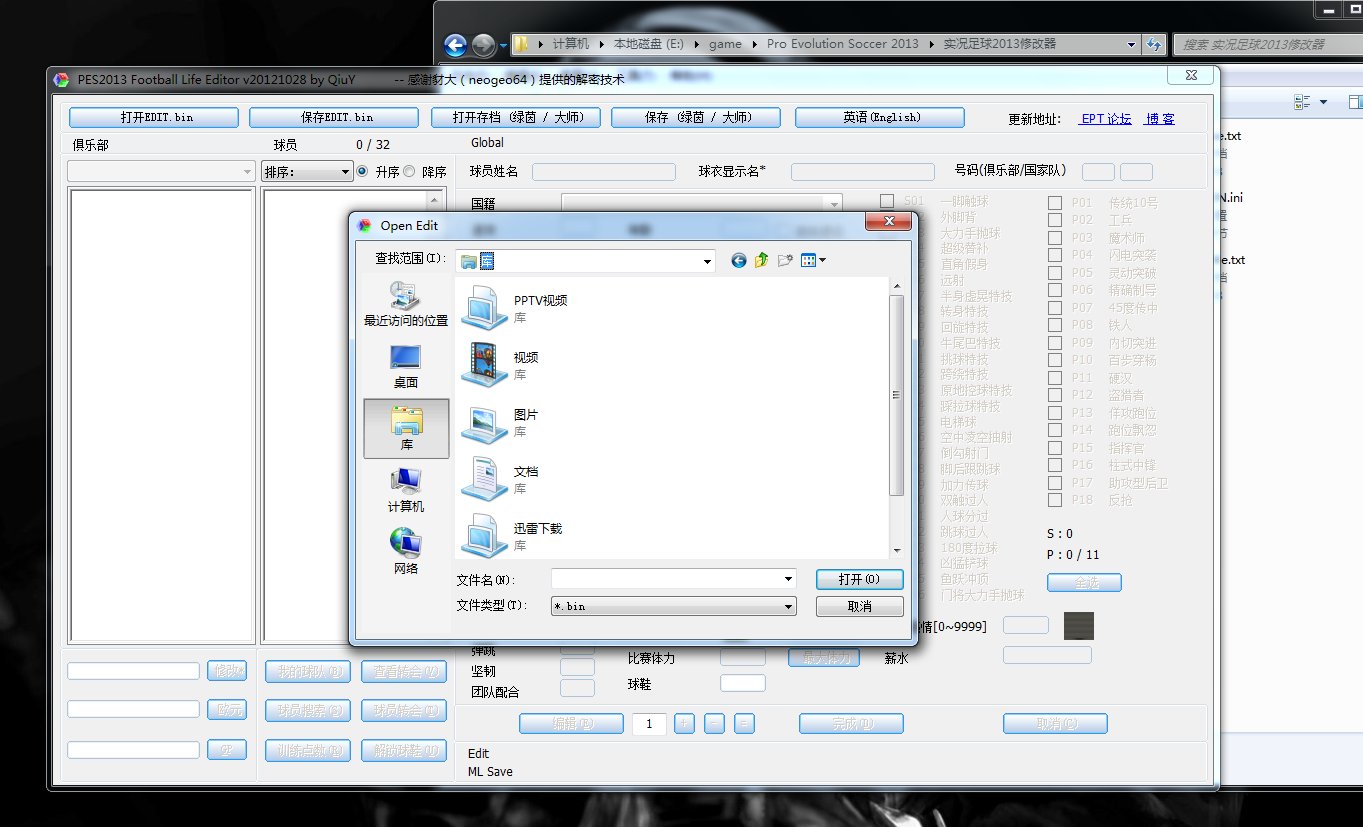Click the 取消 button in the dialog
This screenshot has width=1363, height=827.
point(859,606)
